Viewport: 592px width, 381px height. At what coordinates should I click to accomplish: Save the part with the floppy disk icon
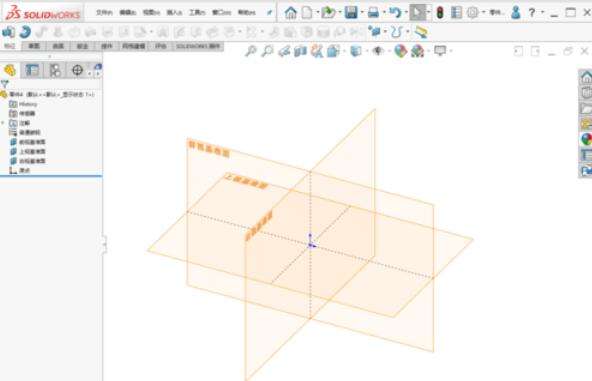tap(351, 13)
